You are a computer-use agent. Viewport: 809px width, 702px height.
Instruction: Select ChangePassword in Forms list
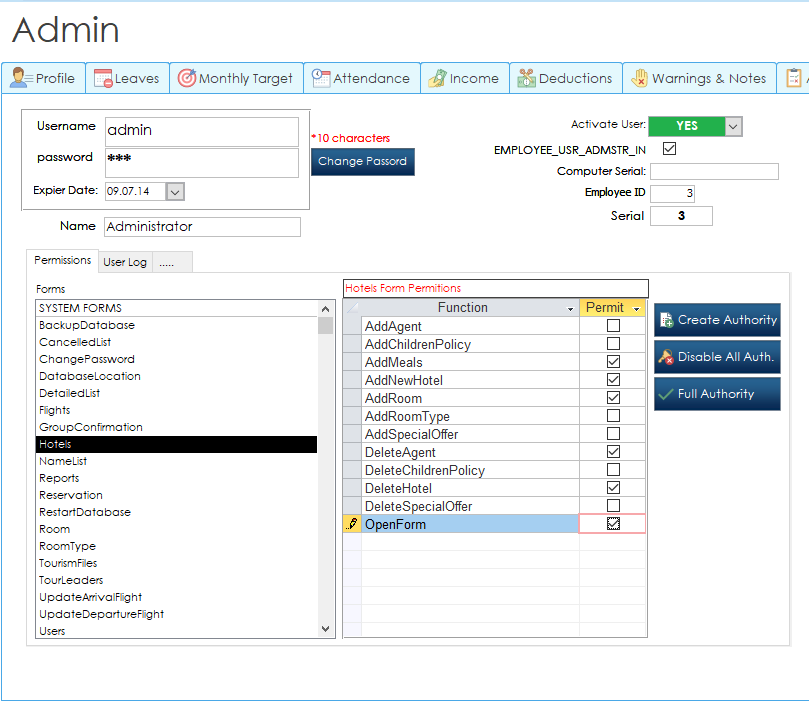click(x=176, y=360)
